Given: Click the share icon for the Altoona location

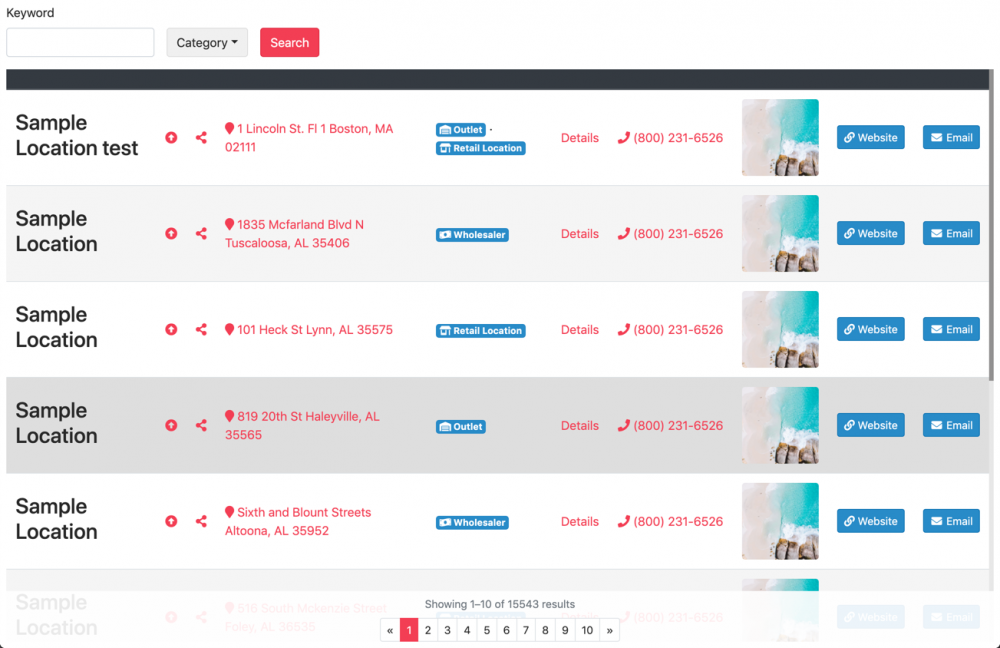Looking at the screenshot, I should point(200,521).
